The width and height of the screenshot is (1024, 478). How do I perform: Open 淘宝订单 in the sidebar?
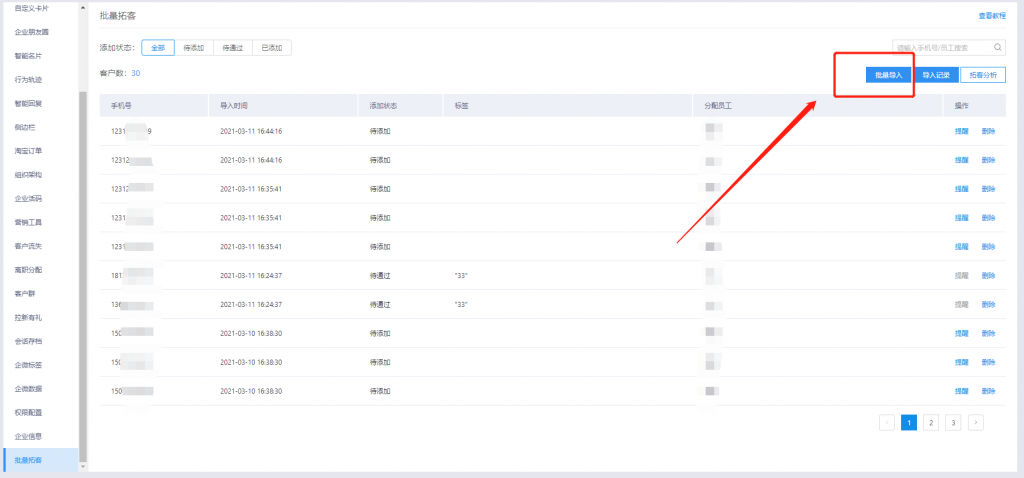tap(28, 151)
